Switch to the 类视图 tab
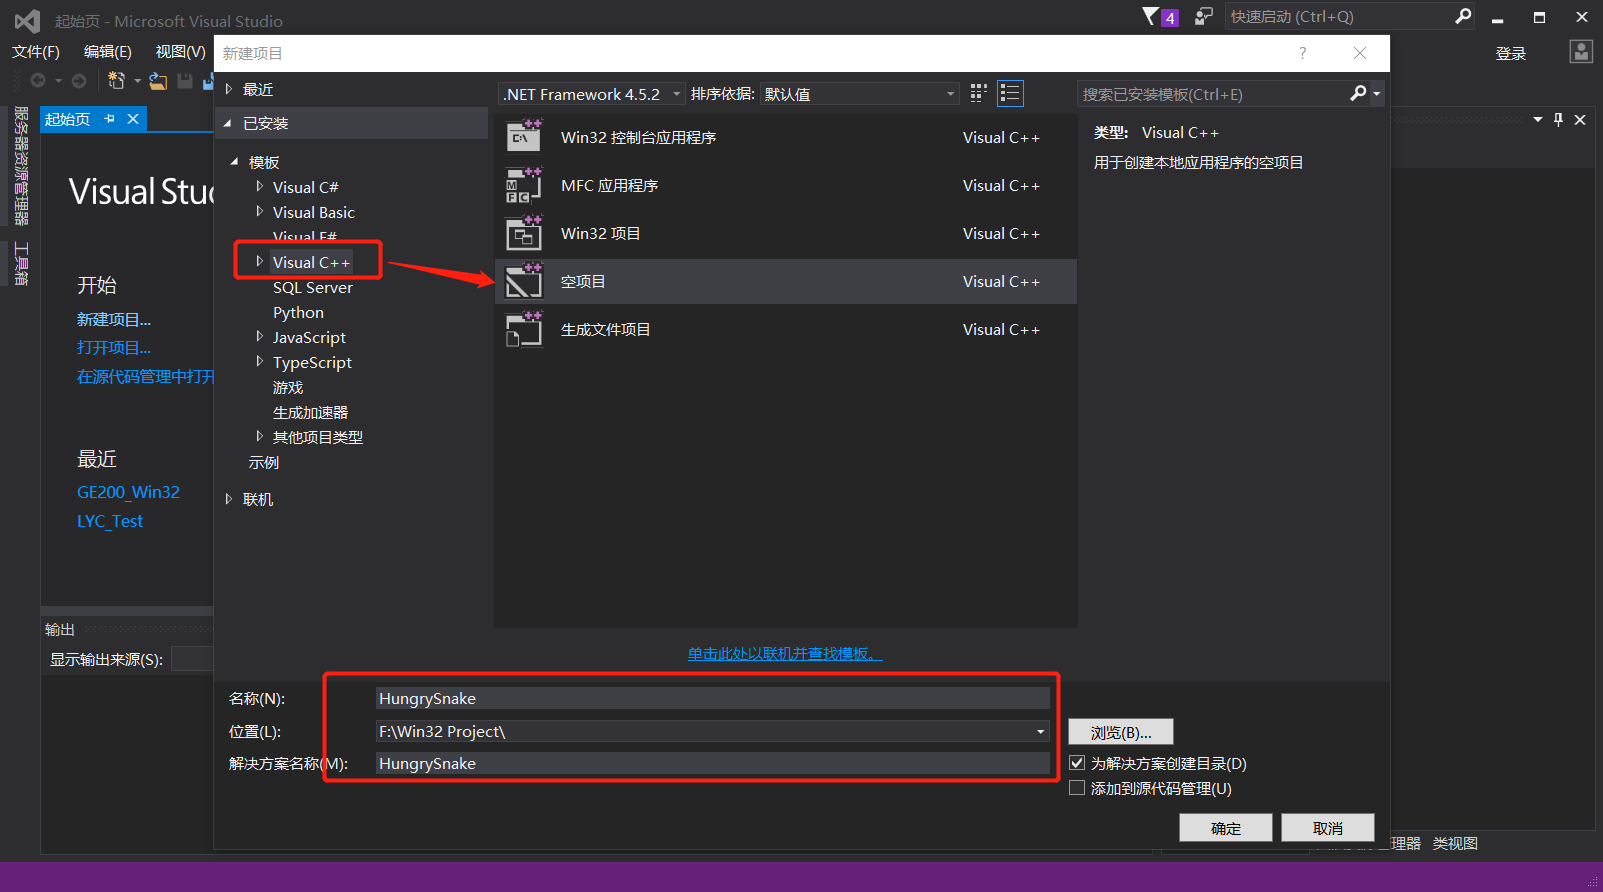 pos(1455,843)
